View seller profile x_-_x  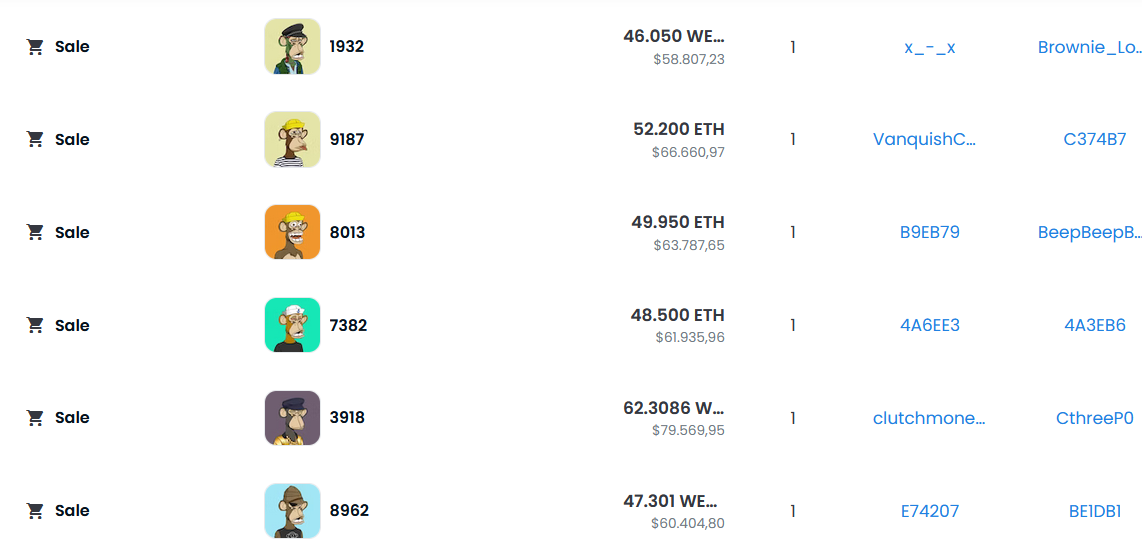pos(929,47)
